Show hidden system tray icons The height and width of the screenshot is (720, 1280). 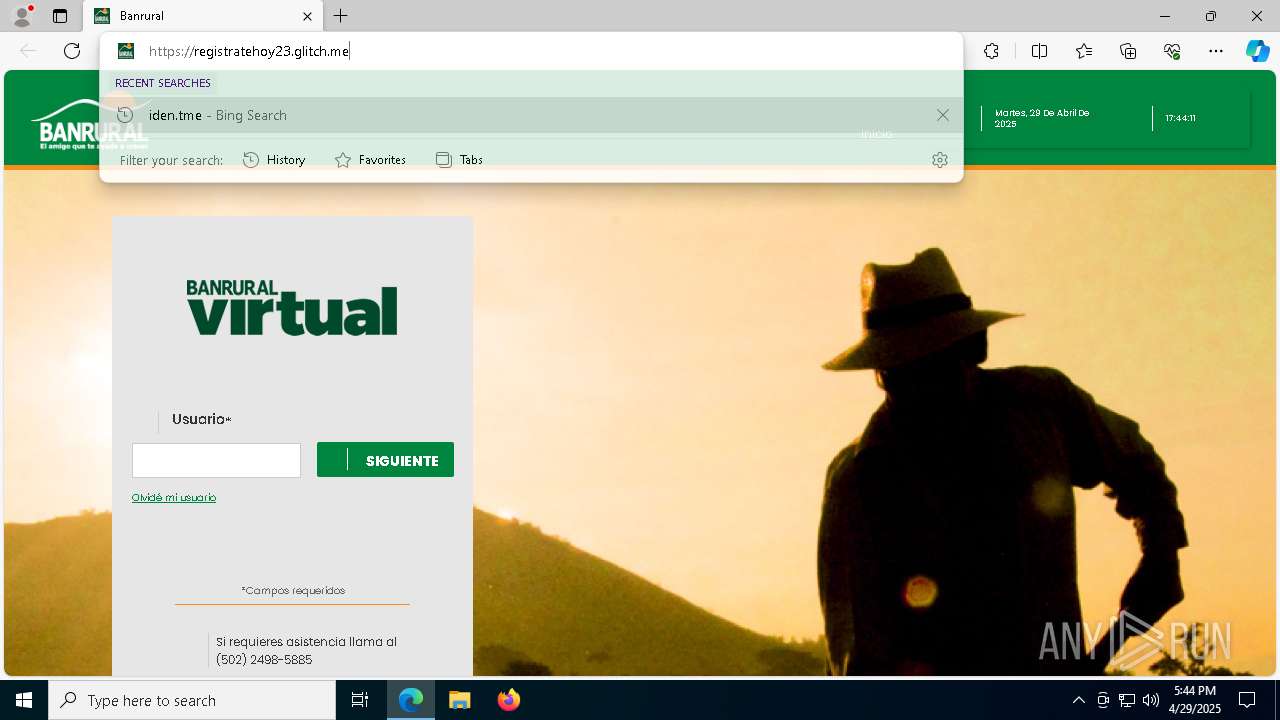[x=1078, y=700]
